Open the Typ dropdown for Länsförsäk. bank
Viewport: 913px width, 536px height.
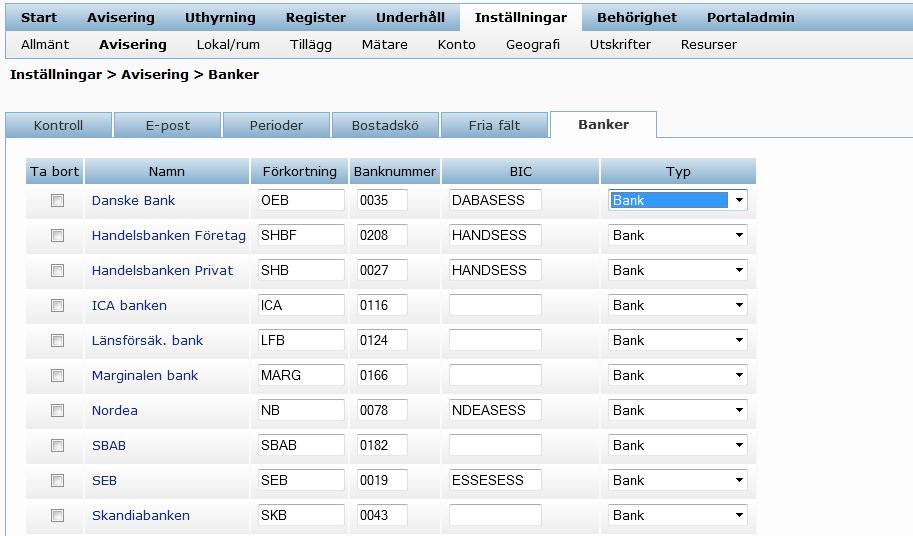[678, 340]
